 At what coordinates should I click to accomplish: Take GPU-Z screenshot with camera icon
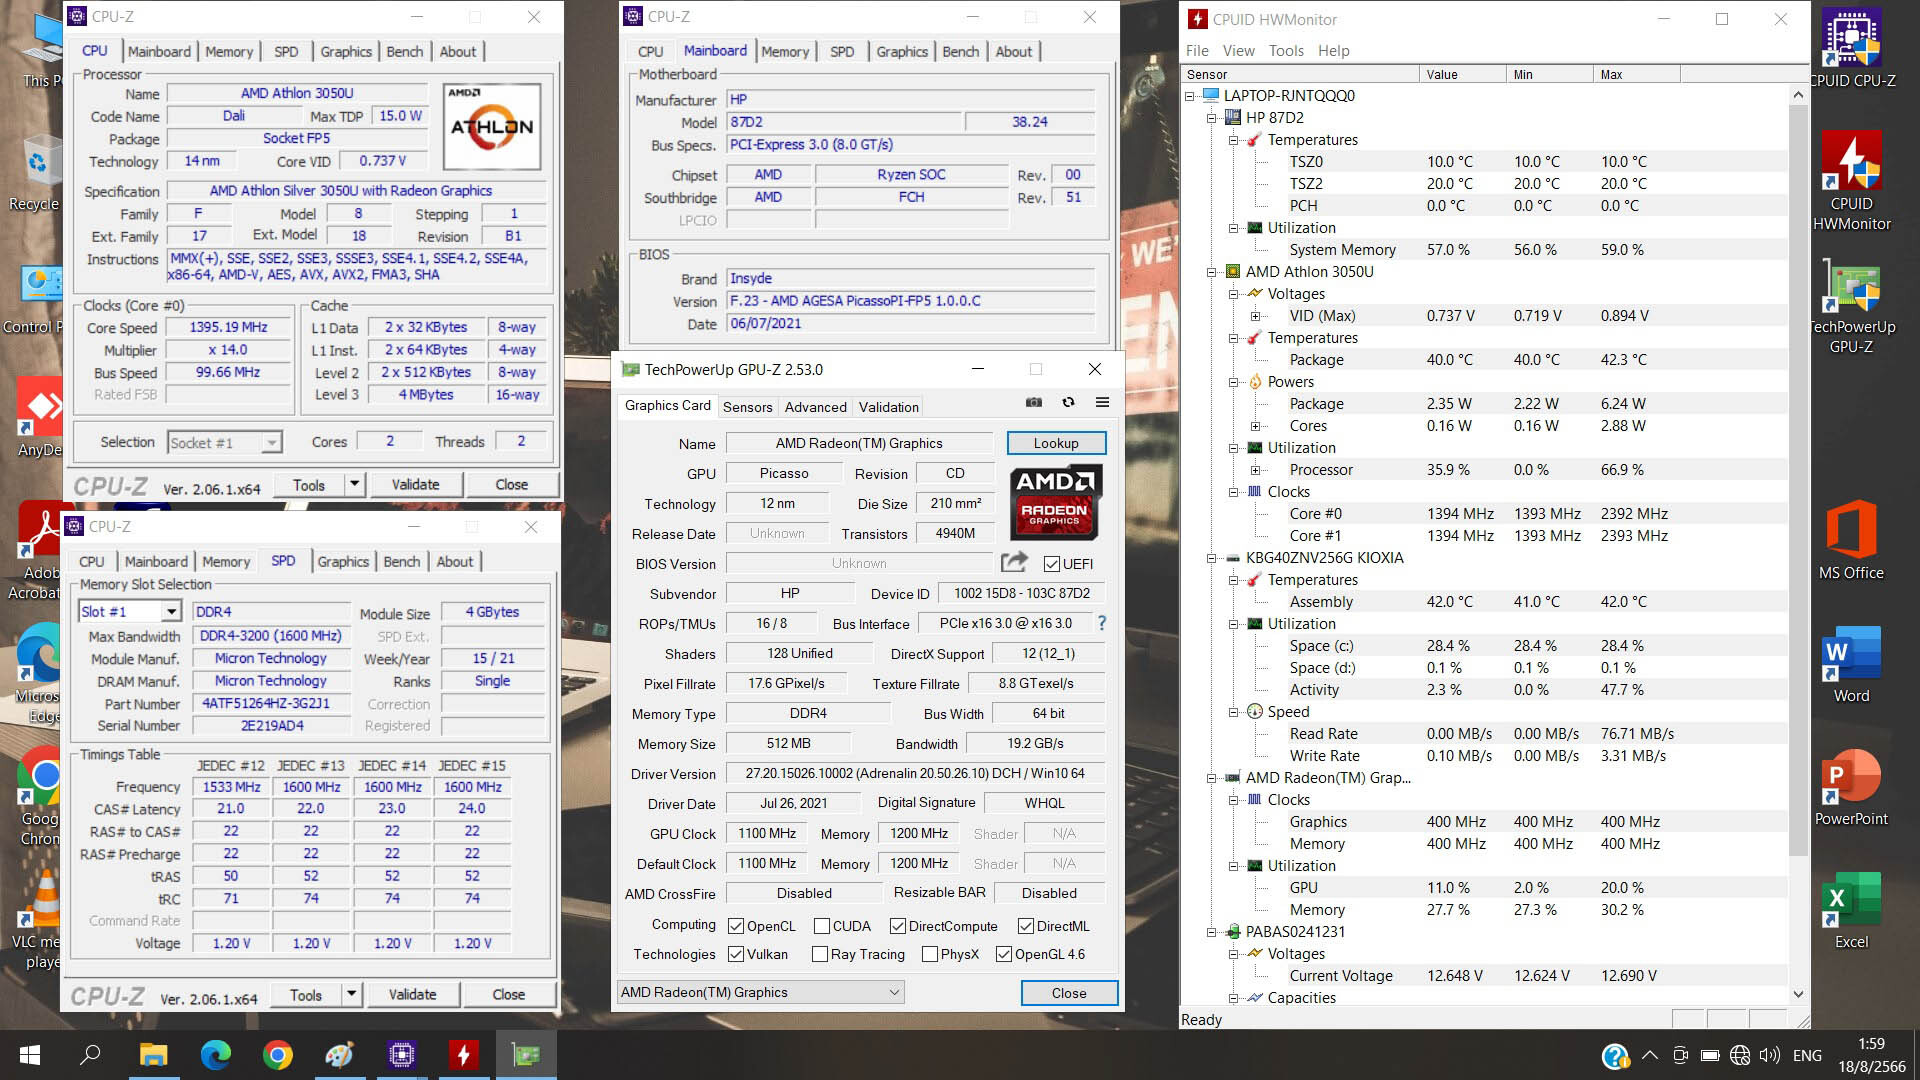pyautogui.click(x=1034, y=402)
